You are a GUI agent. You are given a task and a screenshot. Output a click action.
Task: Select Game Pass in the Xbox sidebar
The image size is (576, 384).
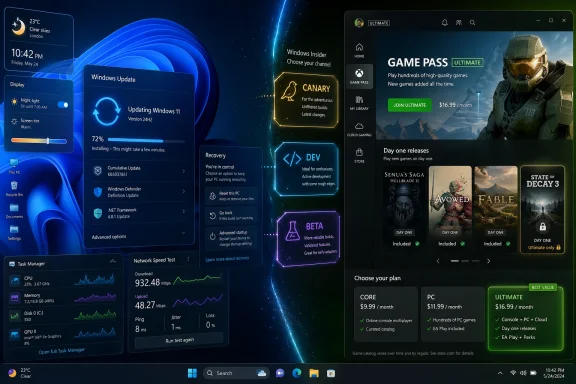(x=359, y=76)
